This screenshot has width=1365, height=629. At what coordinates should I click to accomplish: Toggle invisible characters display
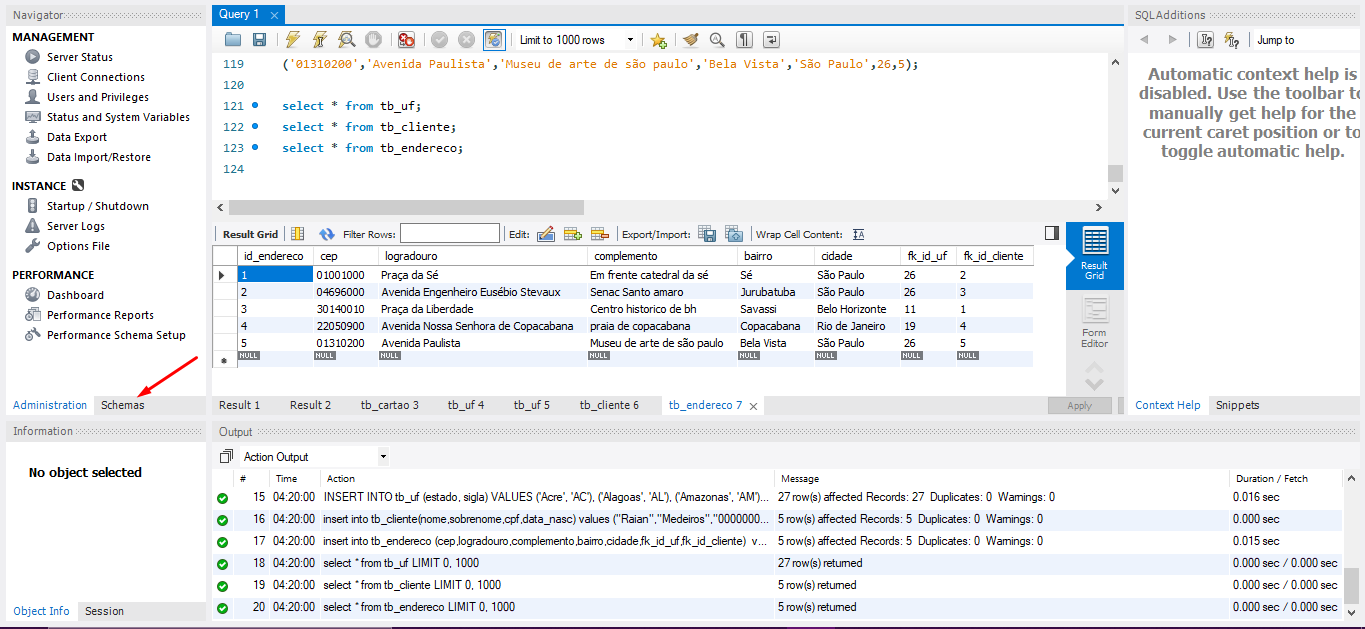[744, 40]
